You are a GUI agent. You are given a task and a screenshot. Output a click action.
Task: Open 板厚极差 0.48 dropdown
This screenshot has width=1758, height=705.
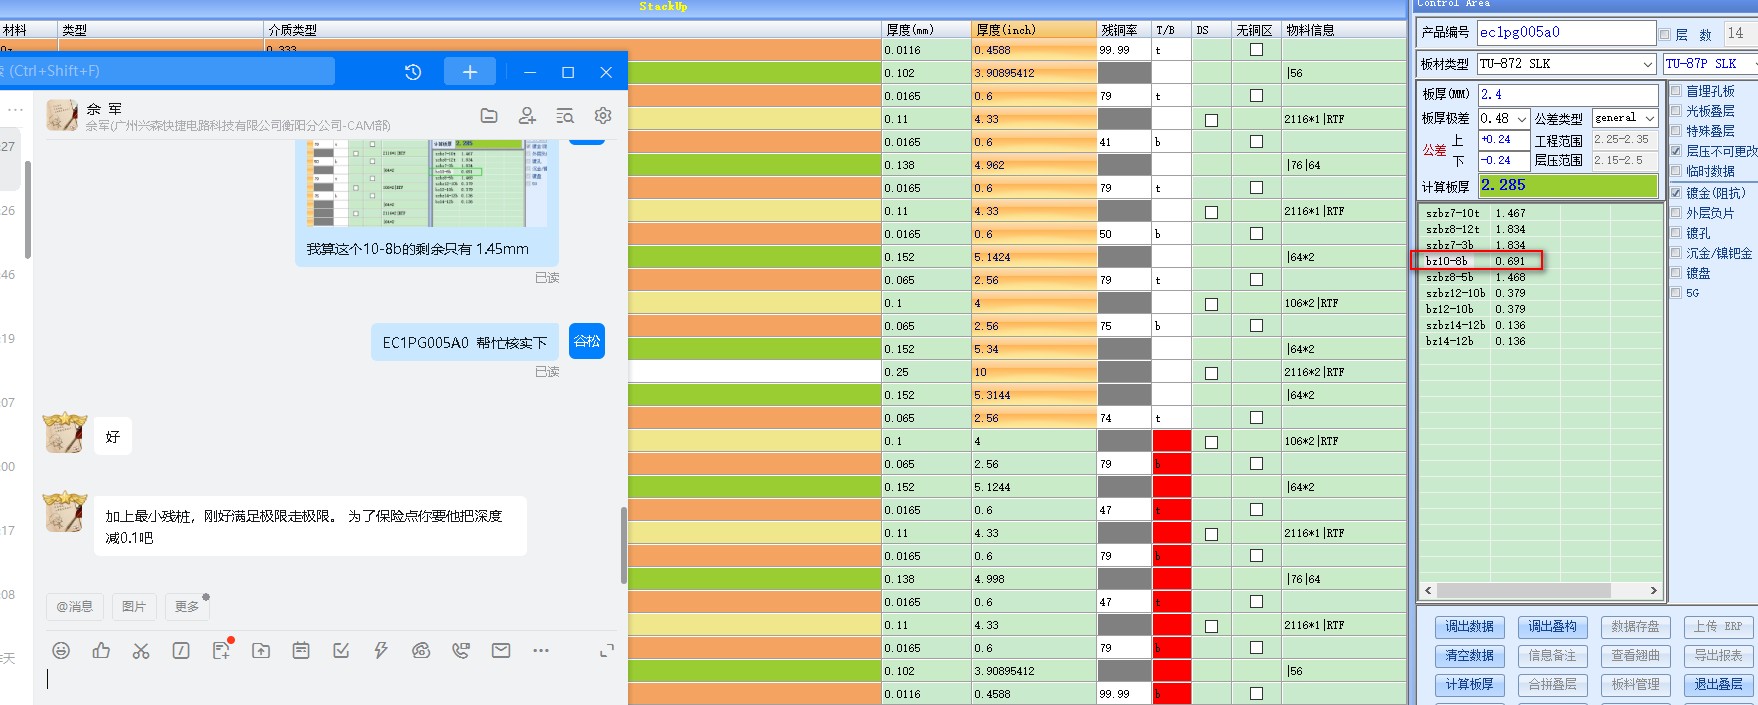click(x=1522, y=118)
